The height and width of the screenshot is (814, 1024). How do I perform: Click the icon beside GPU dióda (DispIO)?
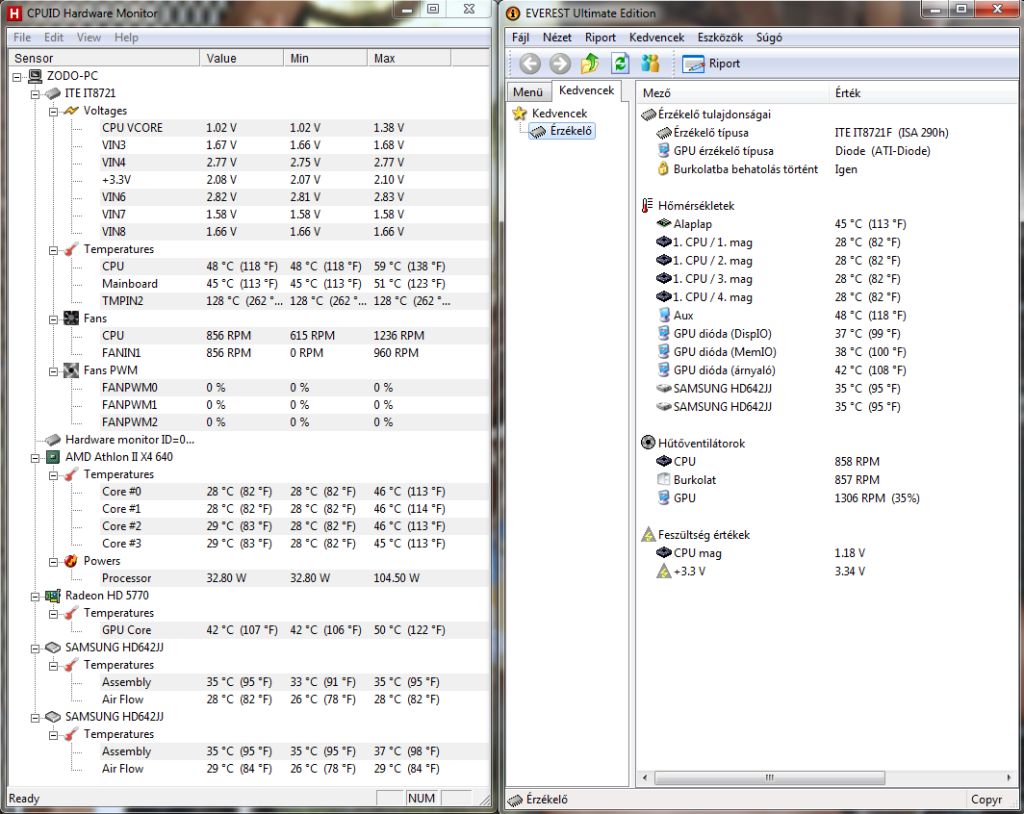(664, 333)
